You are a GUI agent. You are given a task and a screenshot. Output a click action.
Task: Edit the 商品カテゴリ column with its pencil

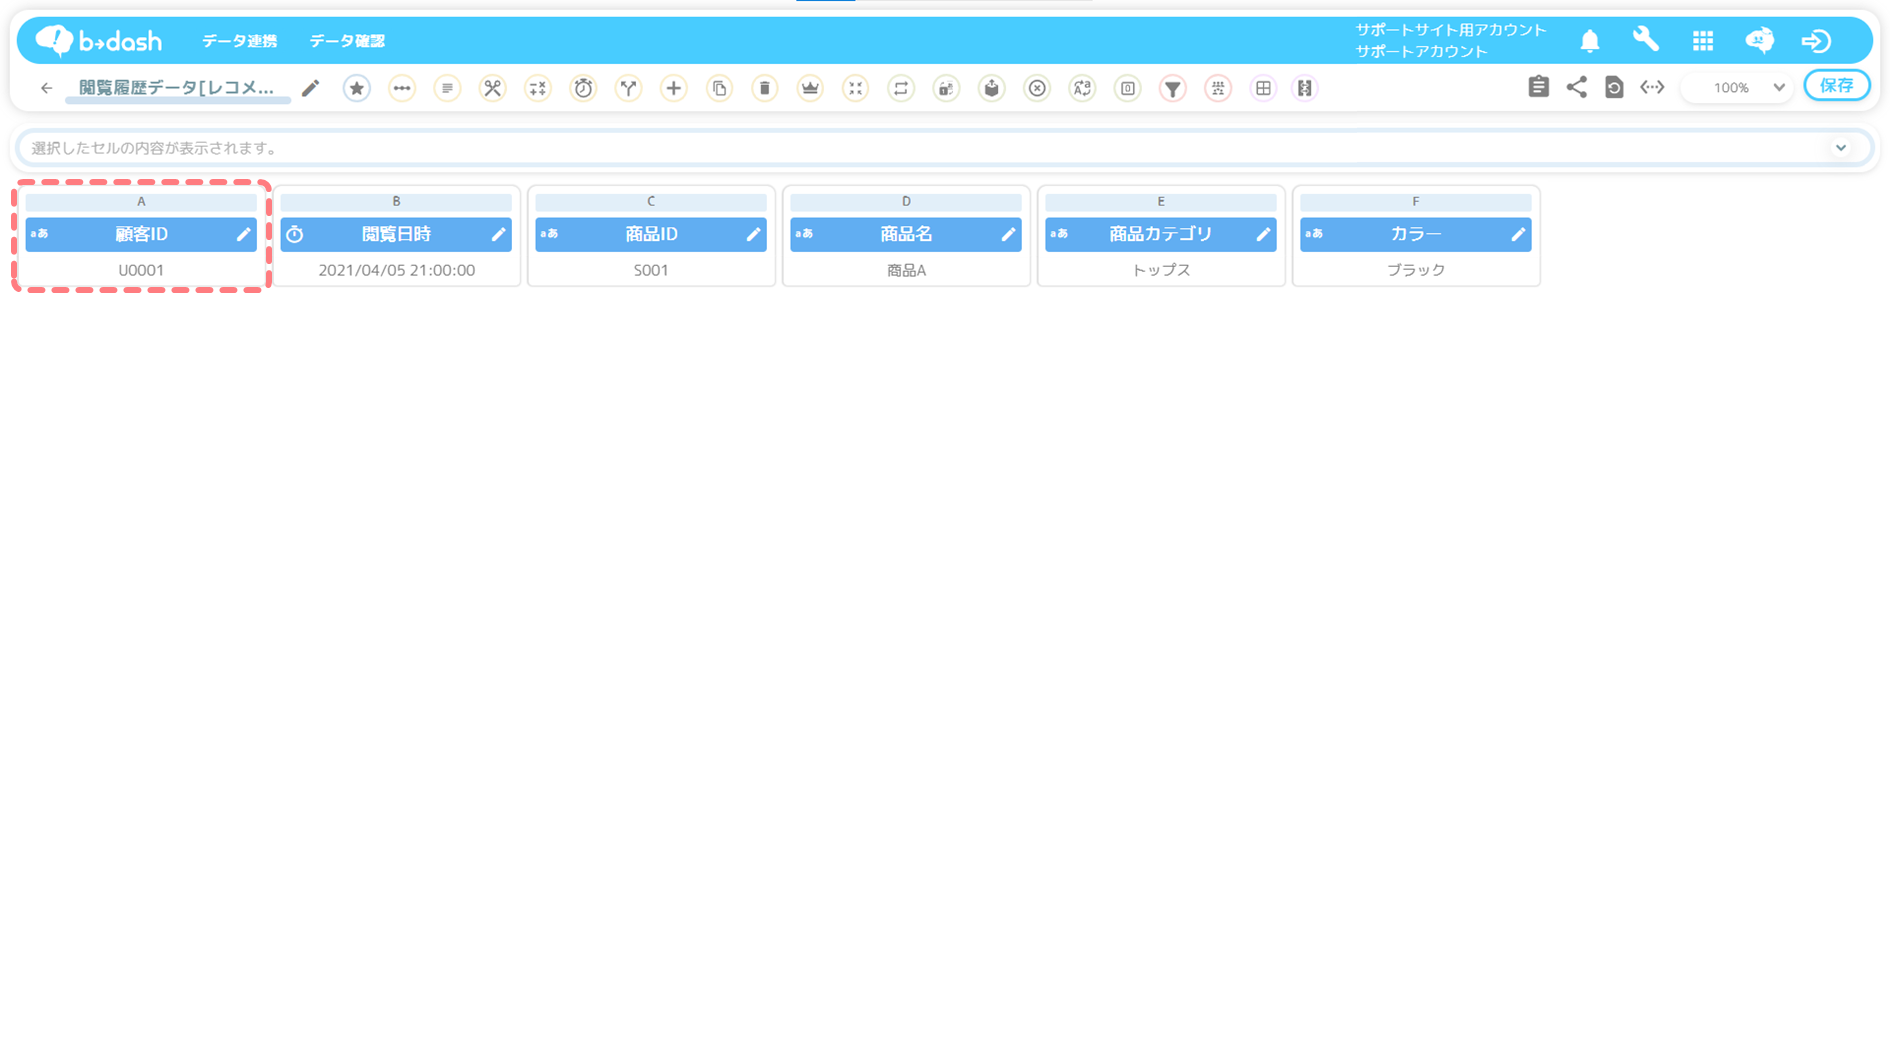1263,234
